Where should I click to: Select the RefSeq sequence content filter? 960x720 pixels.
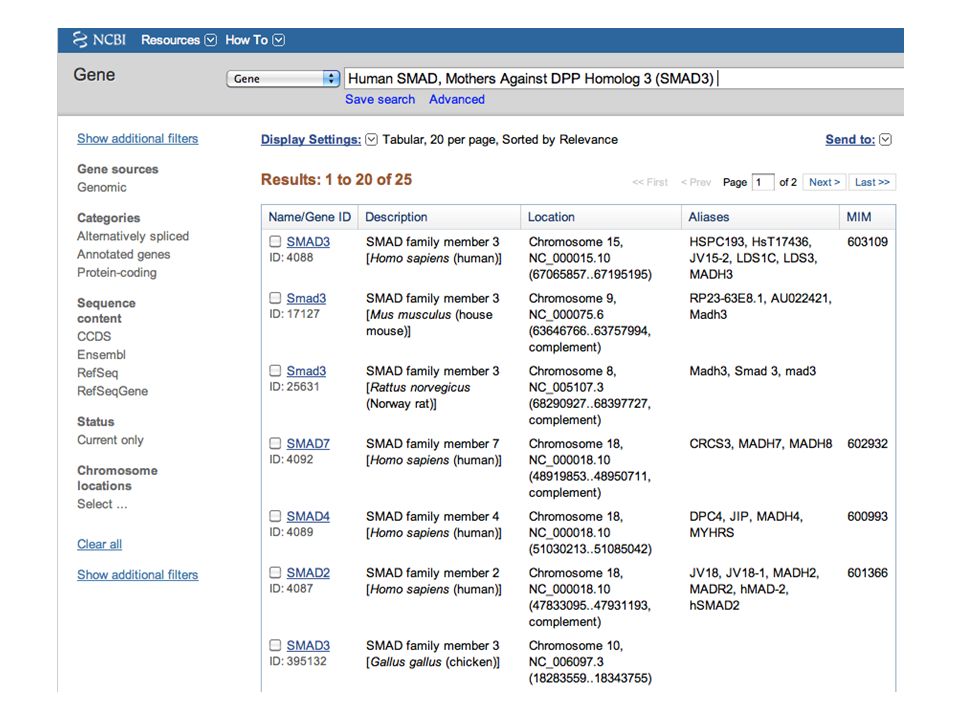[x=97, y=373]
